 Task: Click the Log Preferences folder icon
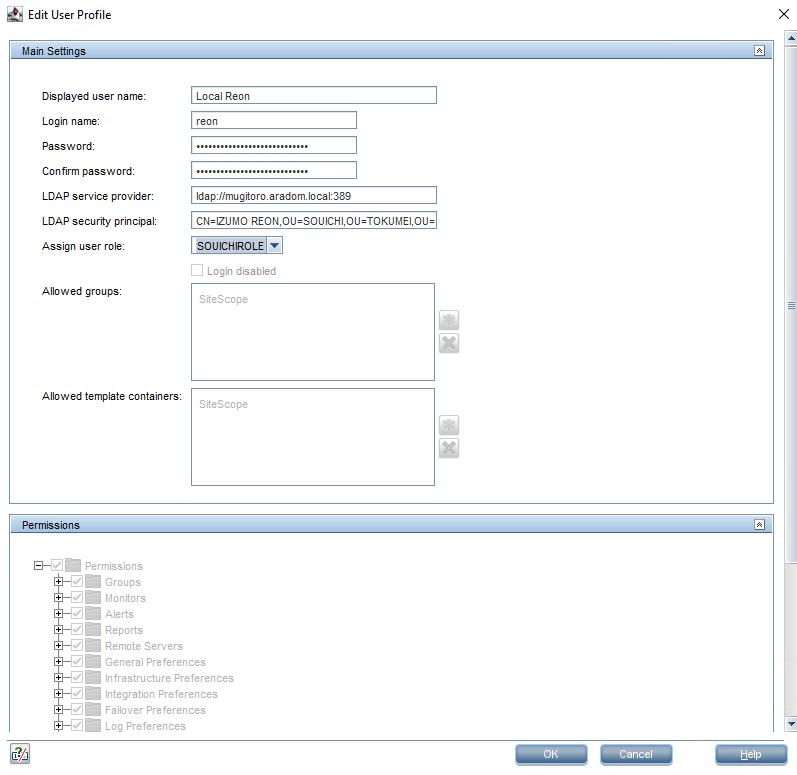[x=93, y=725]
